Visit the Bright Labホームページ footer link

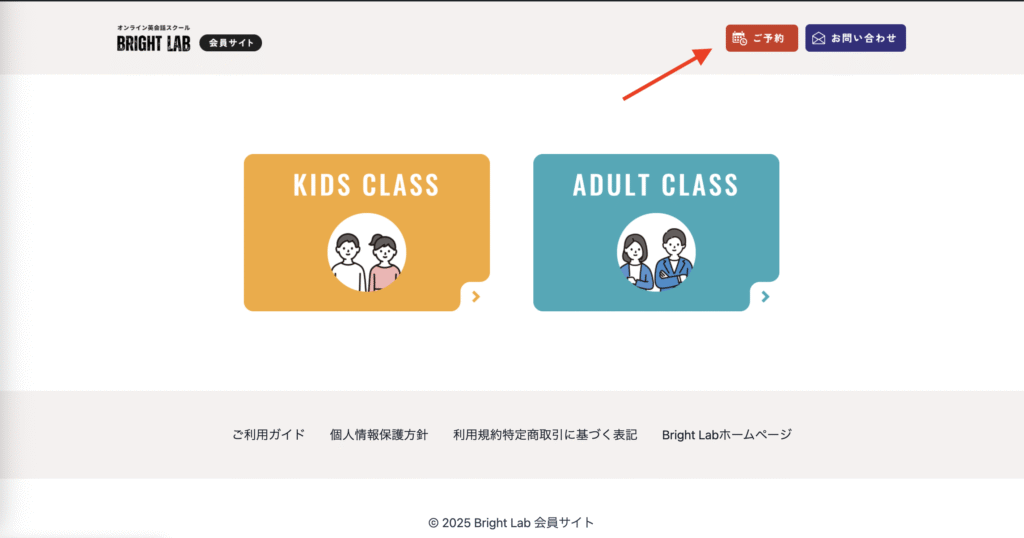click(x=727, y=435)
